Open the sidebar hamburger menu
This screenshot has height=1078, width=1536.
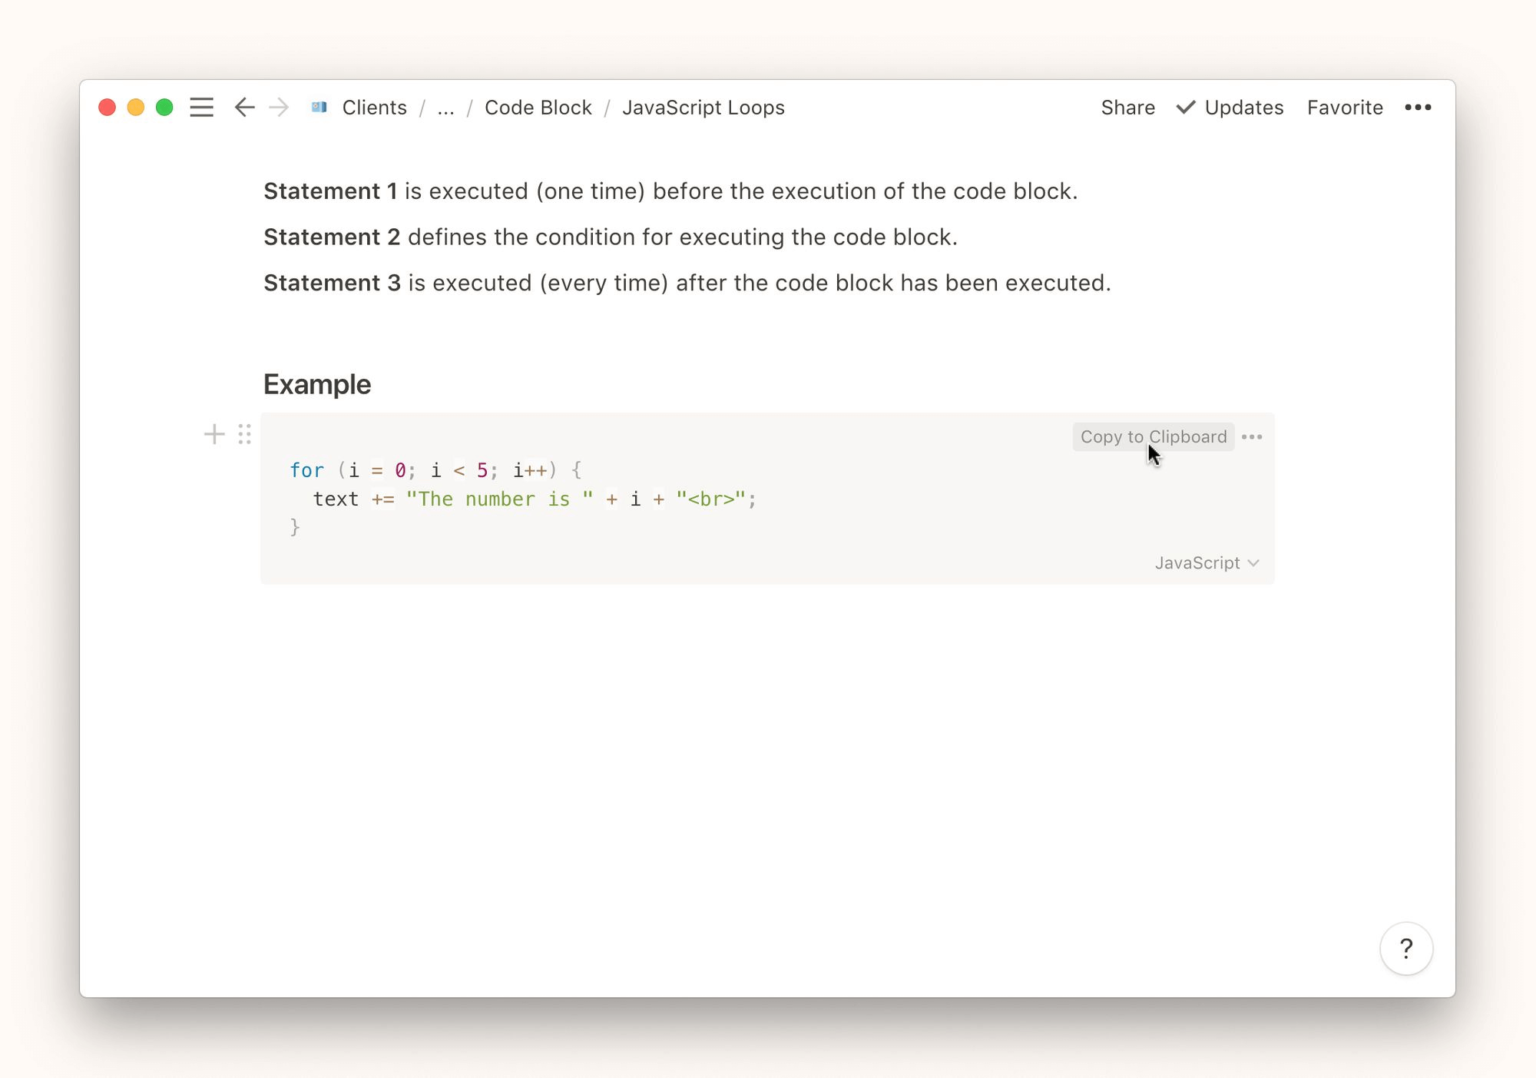(x=201, y=107)
